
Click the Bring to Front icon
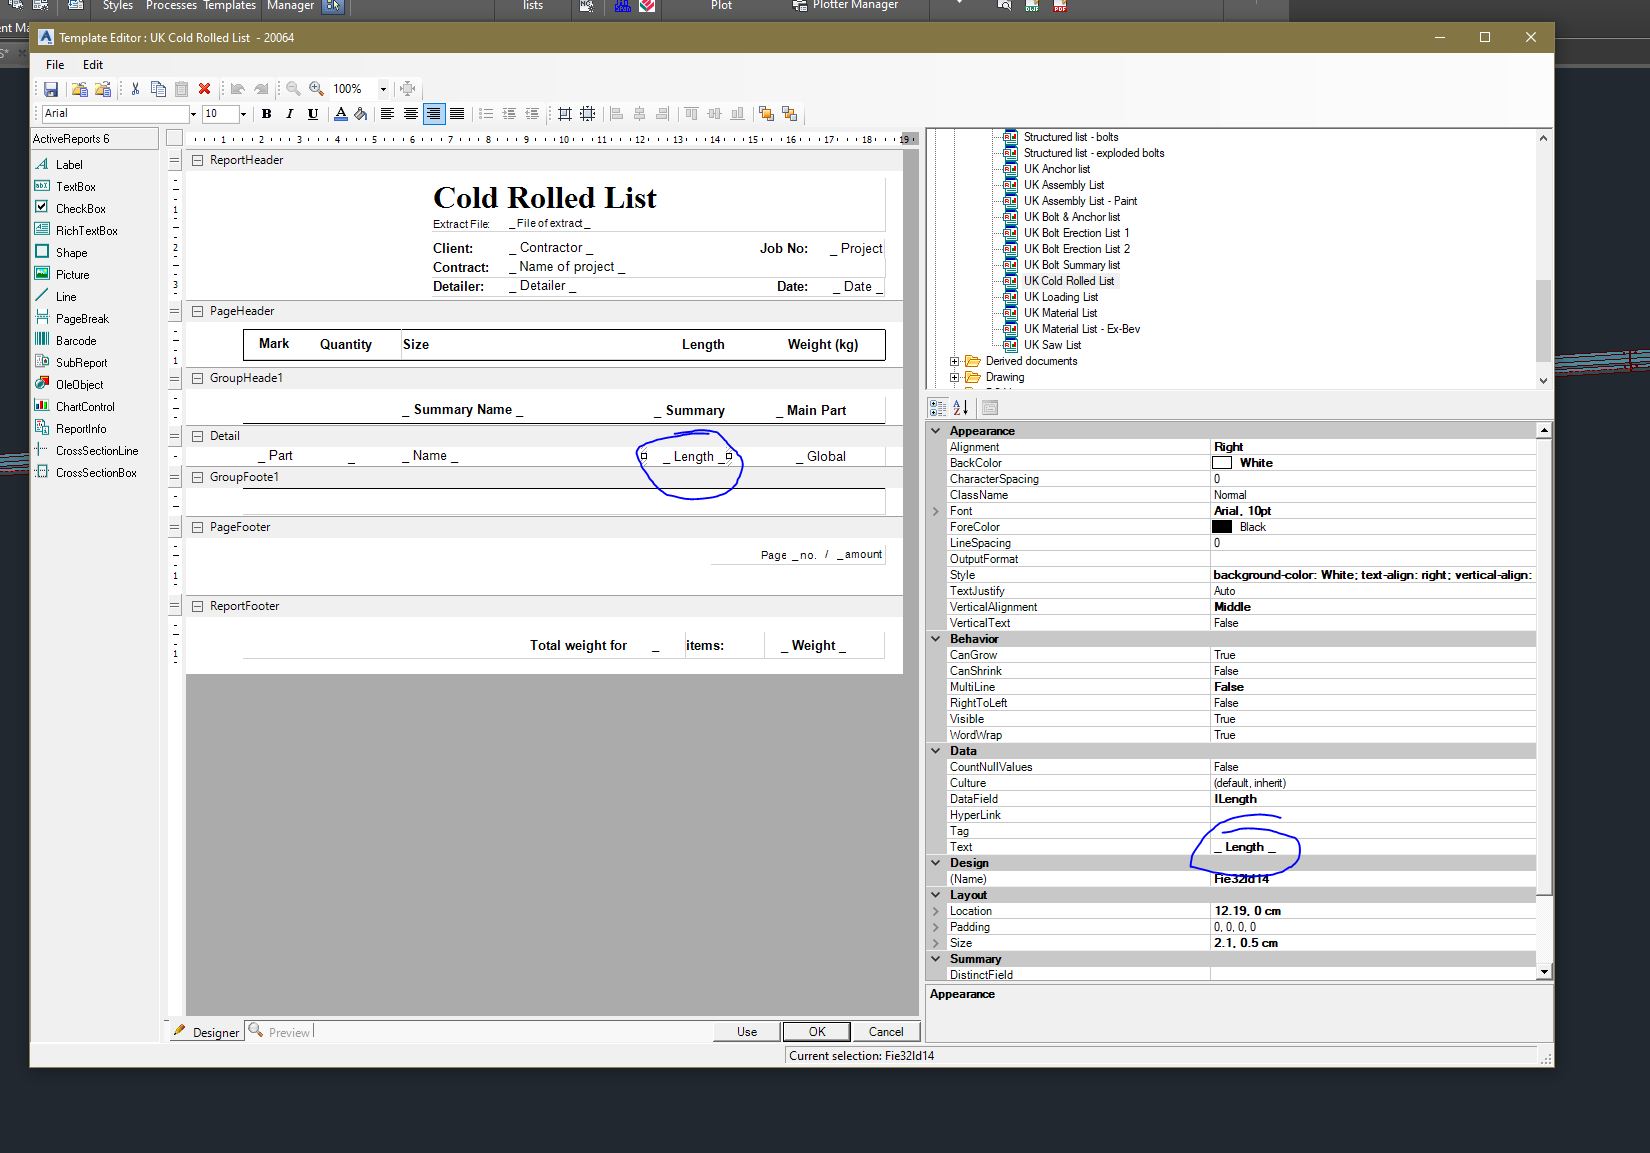coord(766,114)
